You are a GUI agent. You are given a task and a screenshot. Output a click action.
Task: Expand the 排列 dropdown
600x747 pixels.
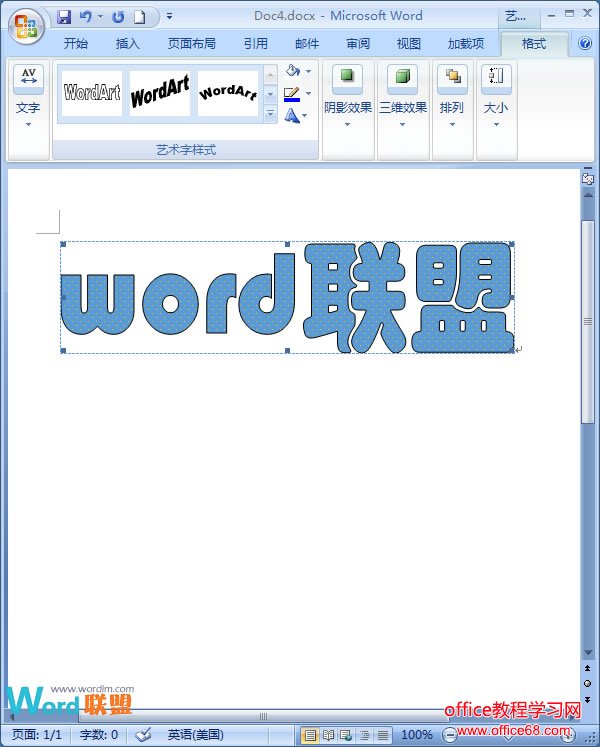coord(452,125)
